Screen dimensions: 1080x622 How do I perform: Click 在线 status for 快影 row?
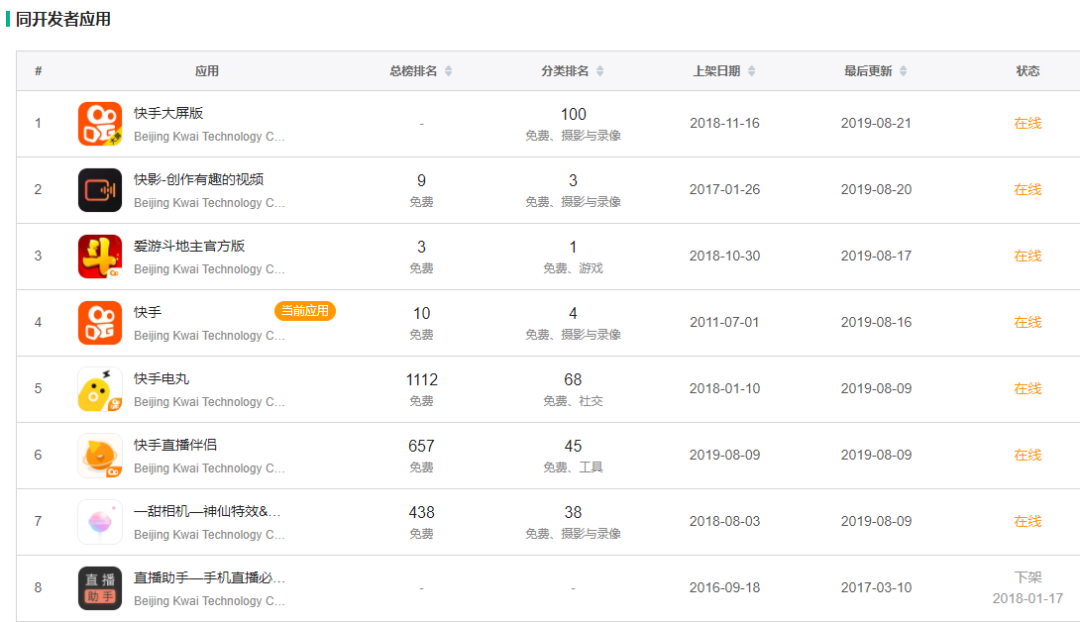coord(1028,189)
